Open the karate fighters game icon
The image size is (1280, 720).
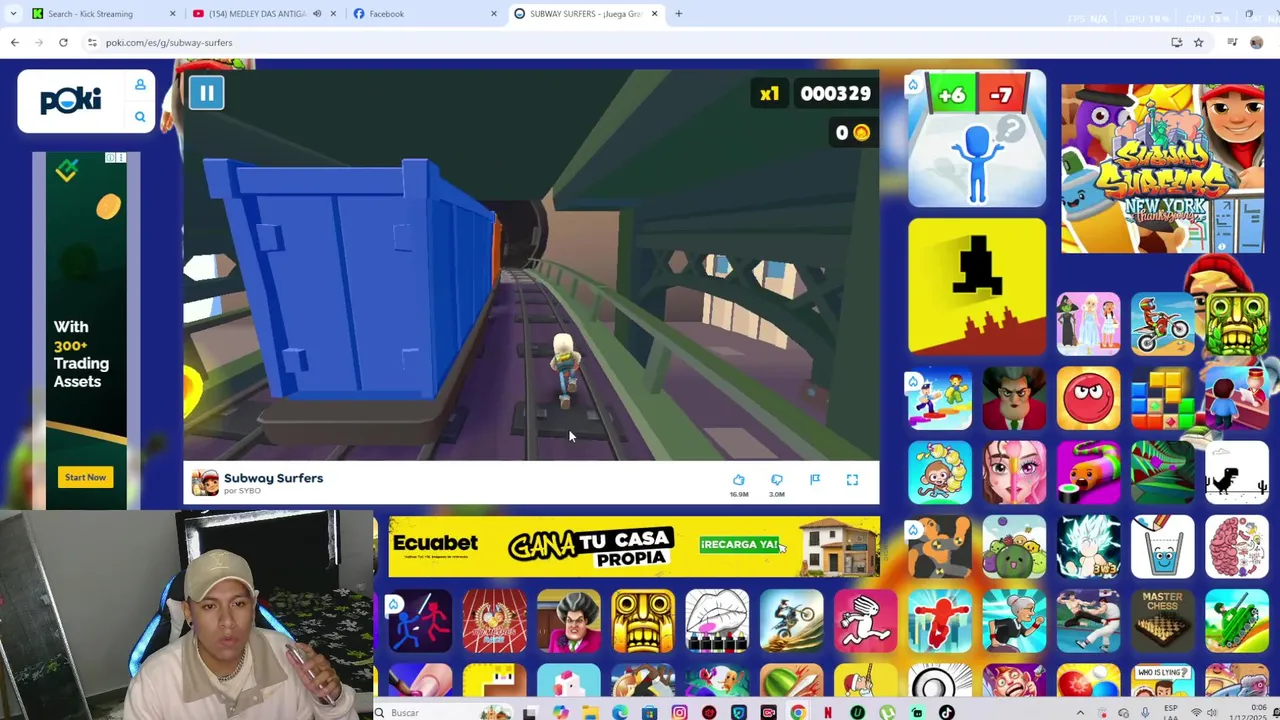click(1088, 621)
